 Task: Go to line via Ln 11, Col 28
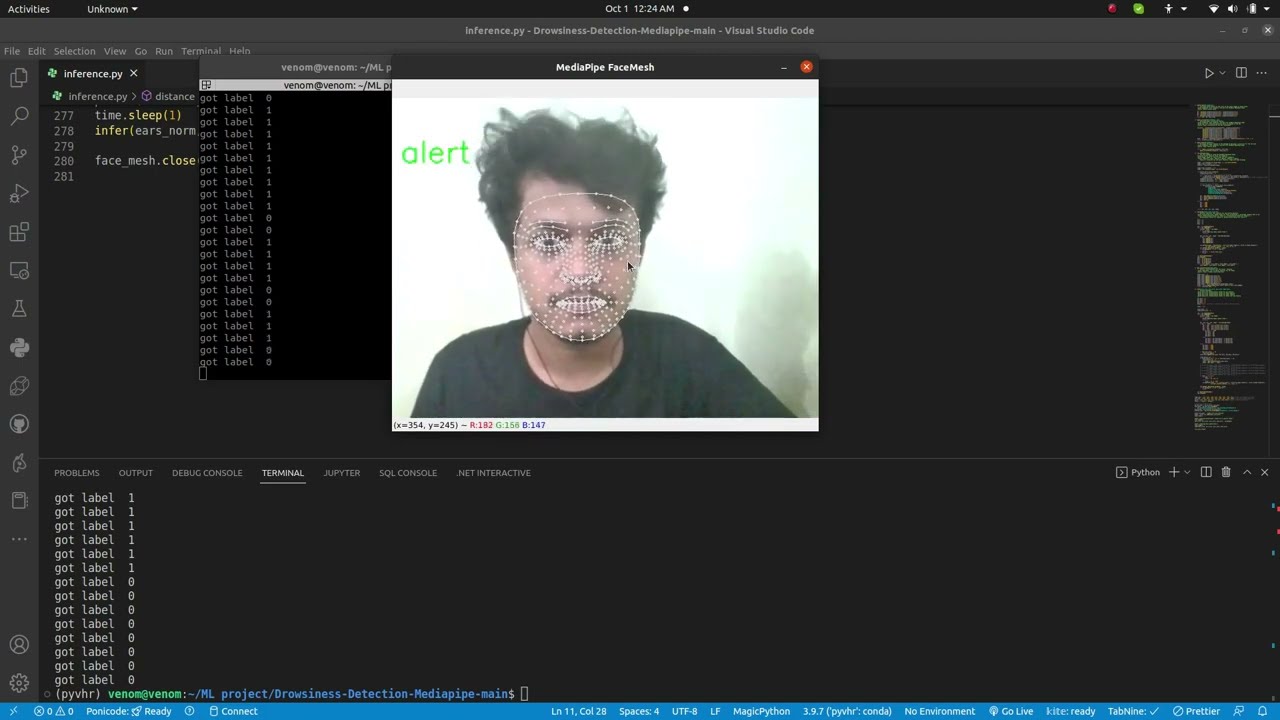point(578,711)
